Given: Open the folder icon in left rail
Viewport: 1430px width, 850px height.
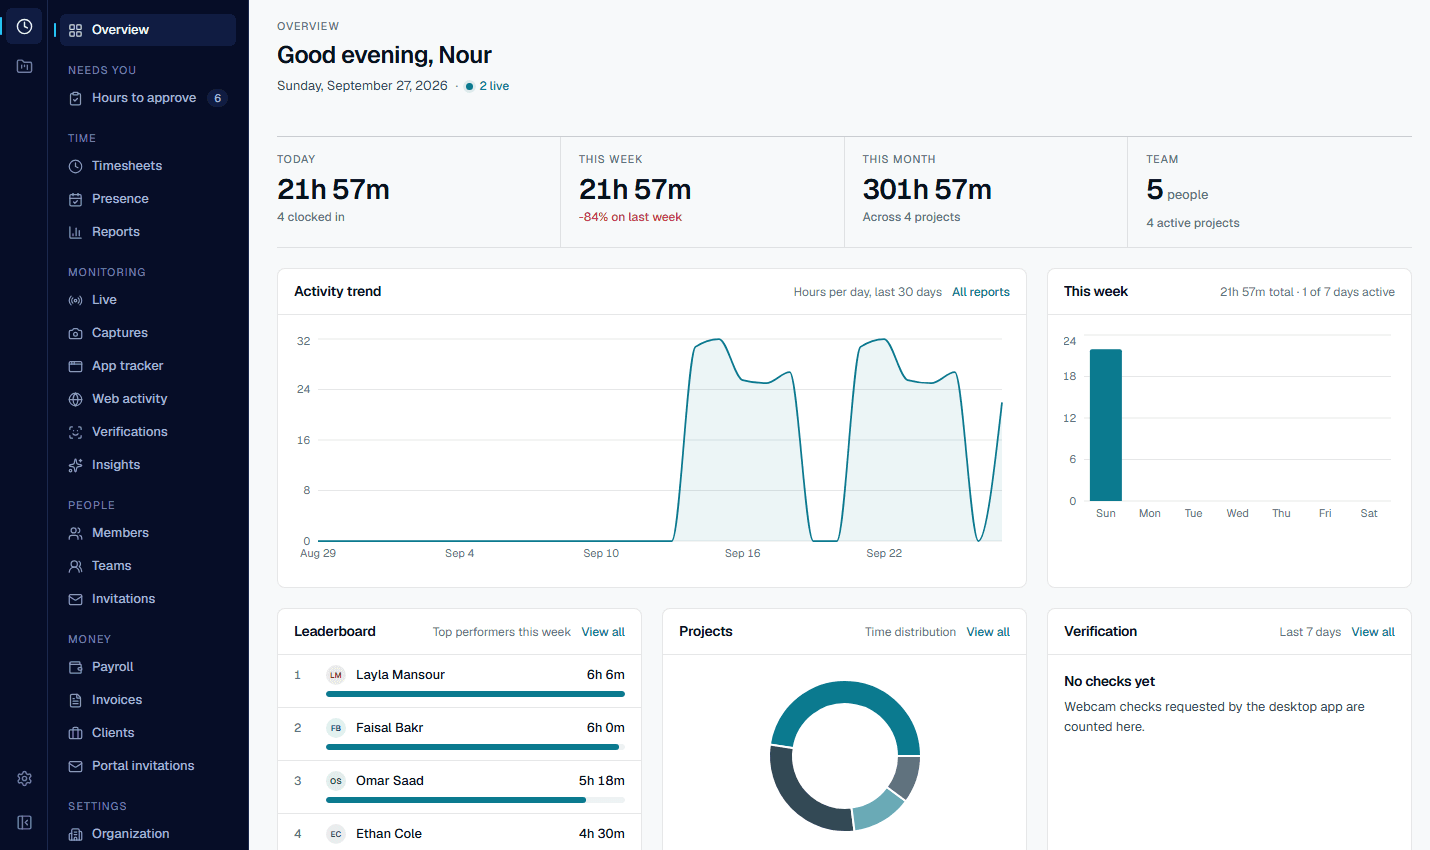Looking at the screenshot, I should tap(24, 66).
